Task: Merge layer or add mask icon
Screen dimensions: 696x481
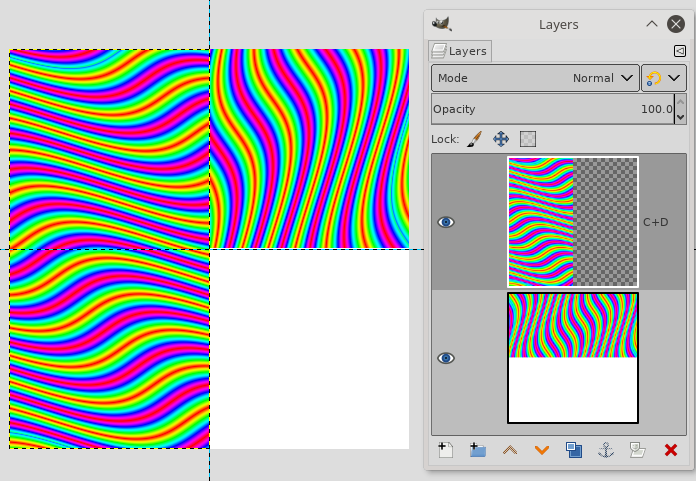Action: point(638,450)
